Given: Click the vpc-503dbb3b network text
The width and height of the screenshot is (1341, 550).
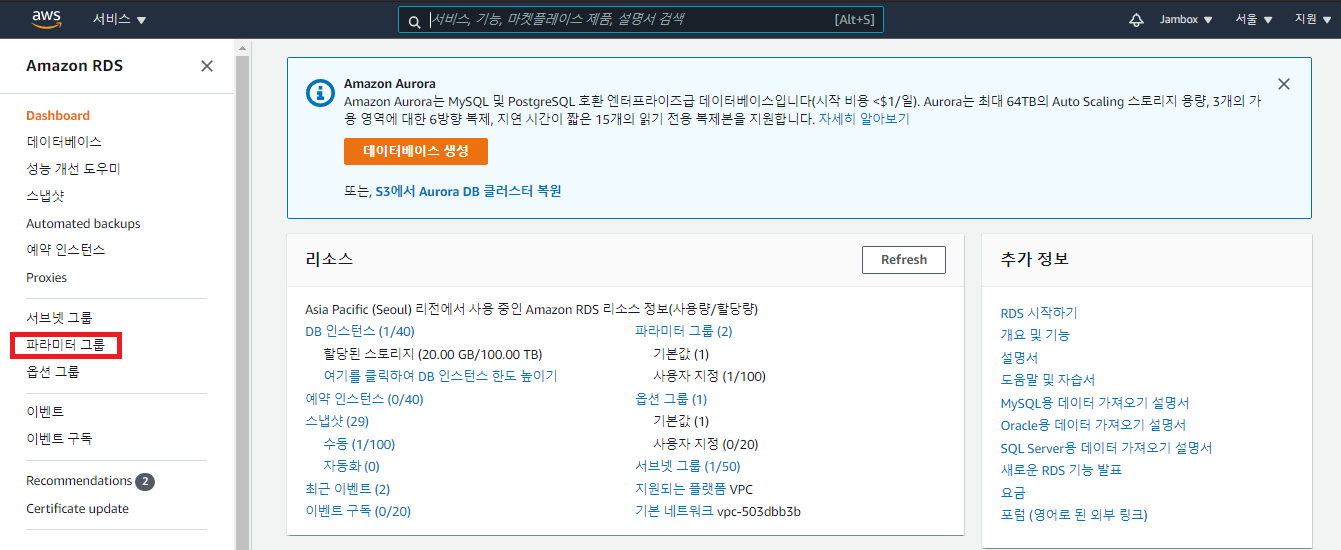Looking at the screenshot, I should (x=759, y=512).
